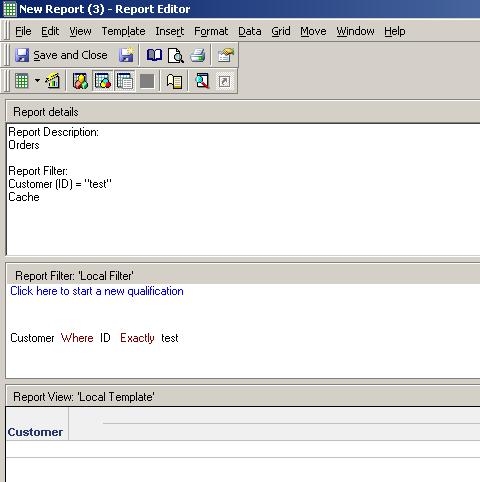
Task: Click the bookmark page toolbar icon
Action: coord(174,81)
